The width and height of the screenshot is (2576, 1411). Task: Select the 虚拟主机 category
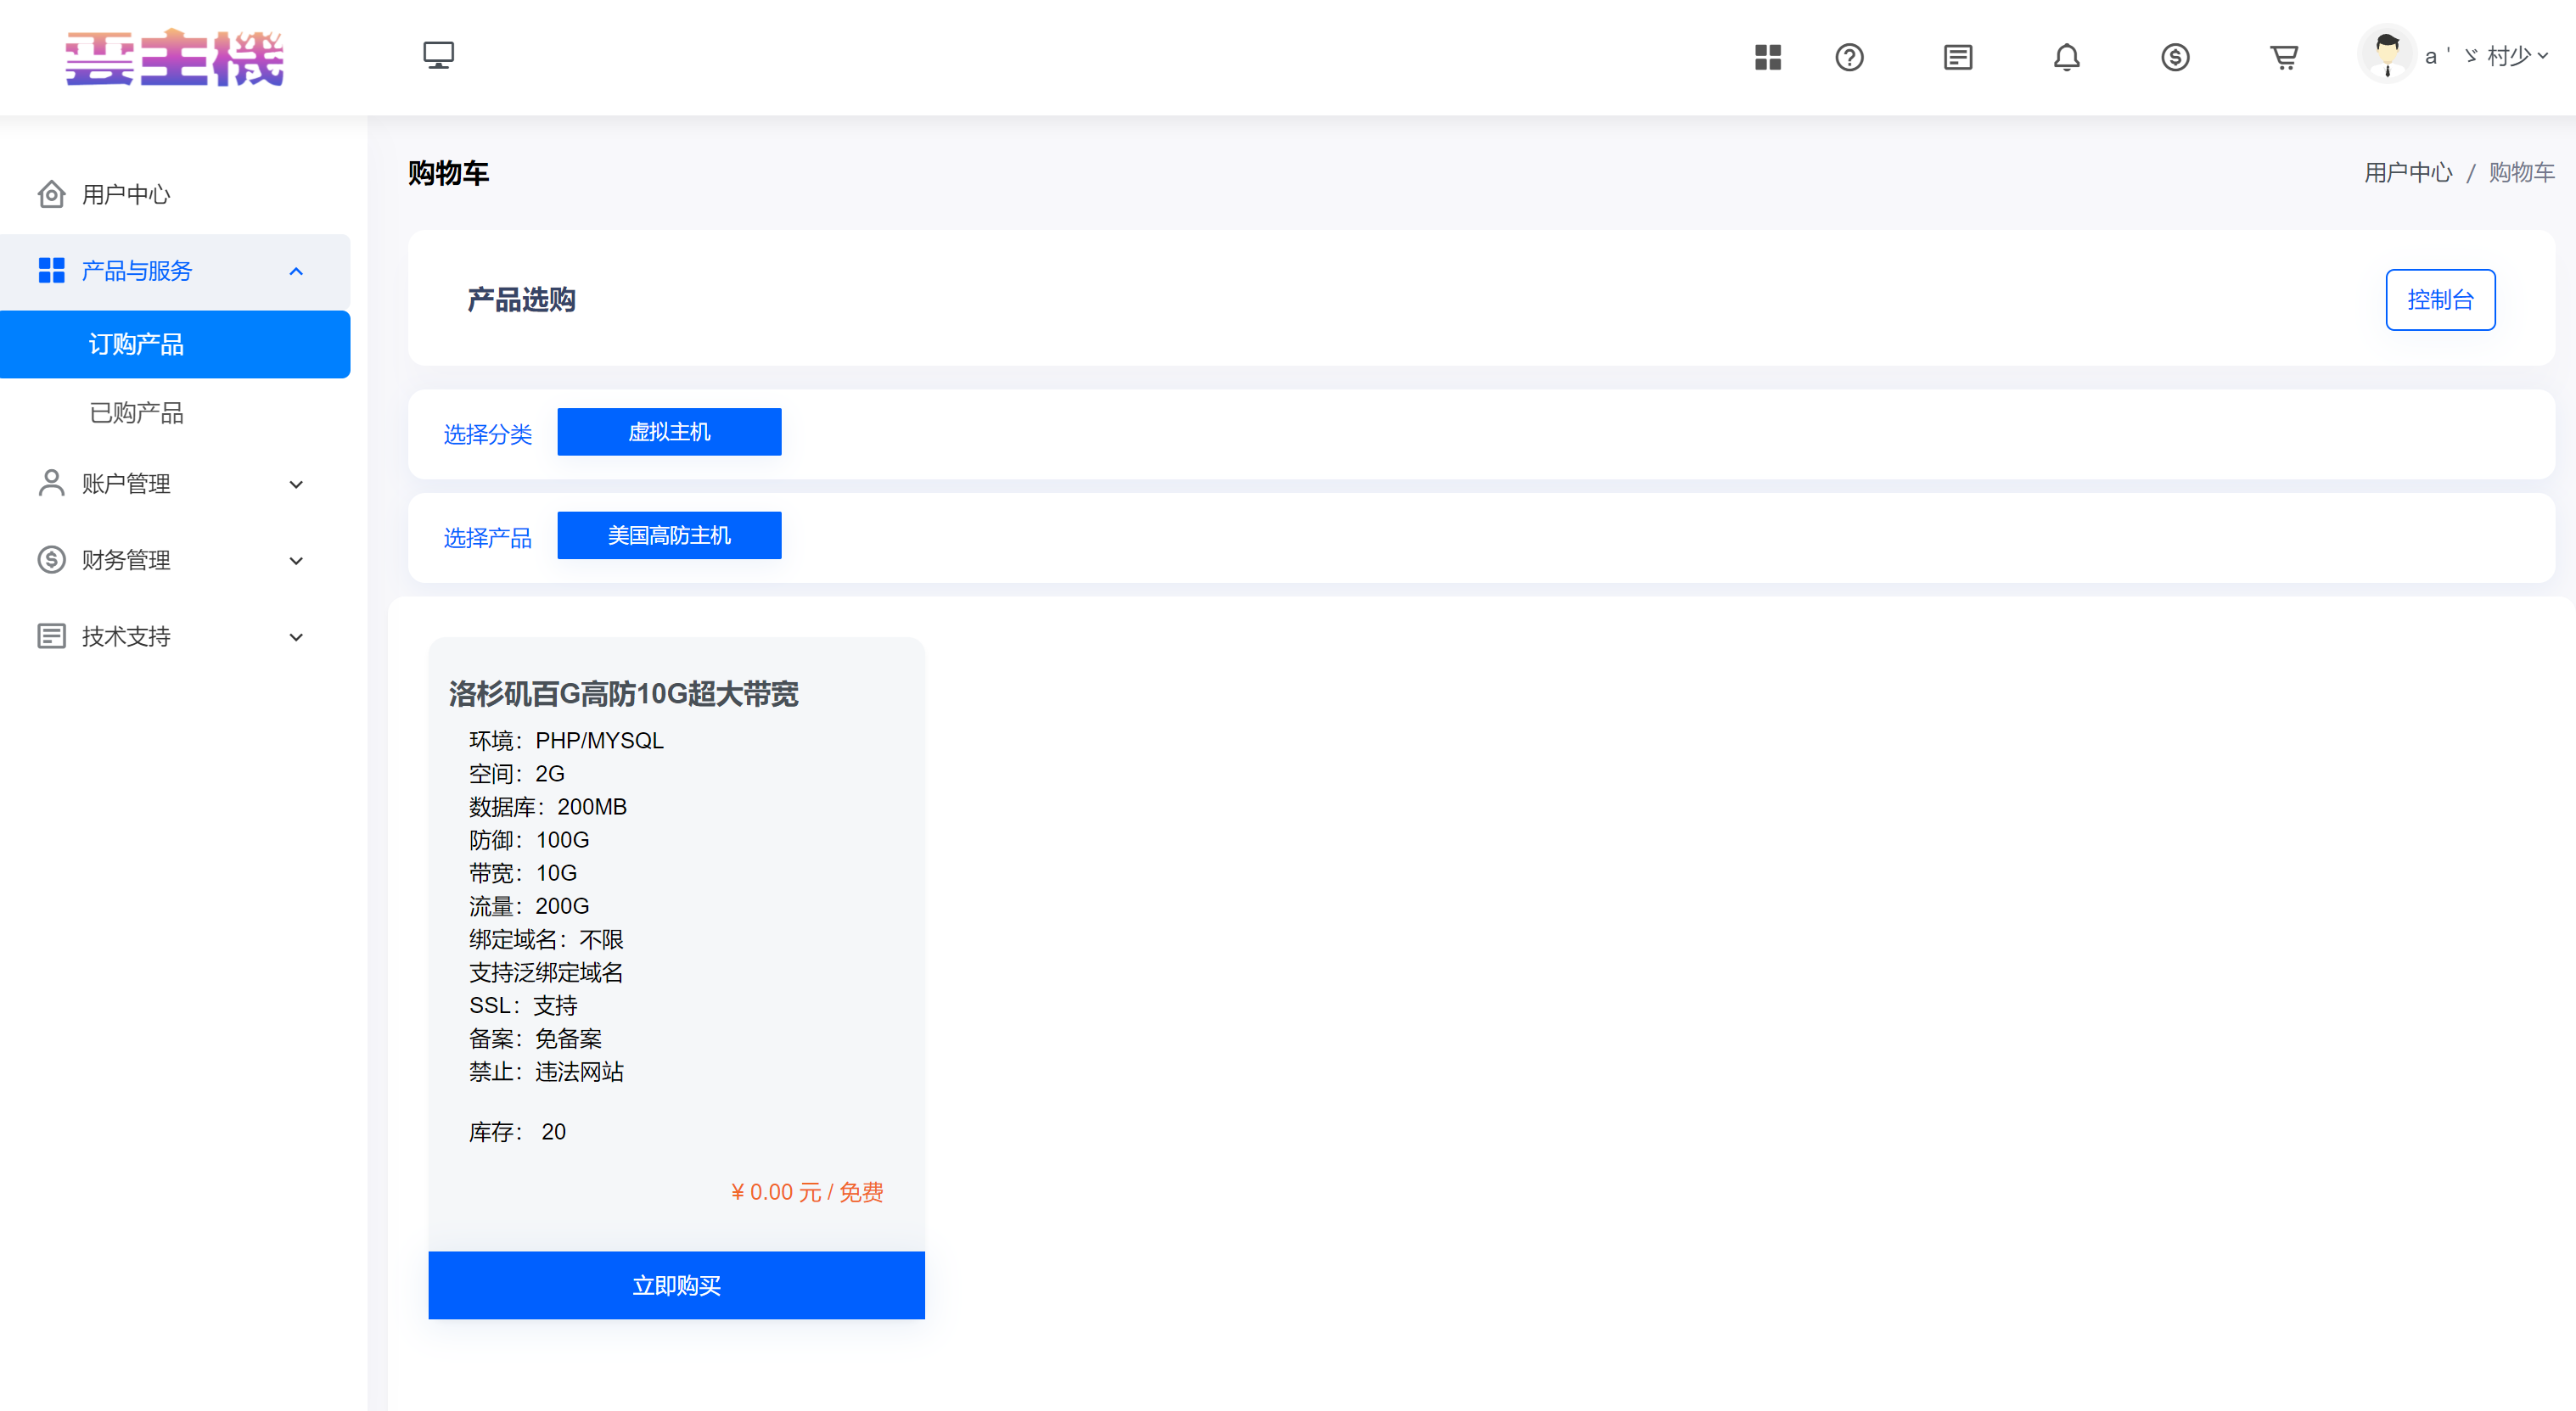669,432
